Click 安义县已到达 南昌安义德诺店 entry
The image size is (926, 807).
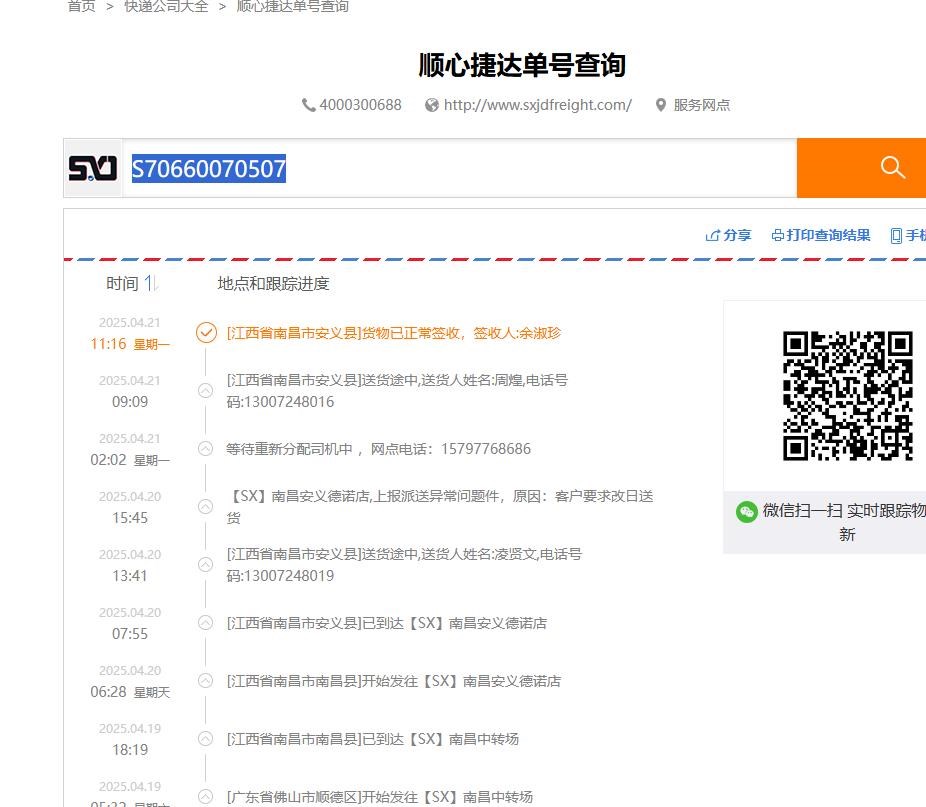387,623
